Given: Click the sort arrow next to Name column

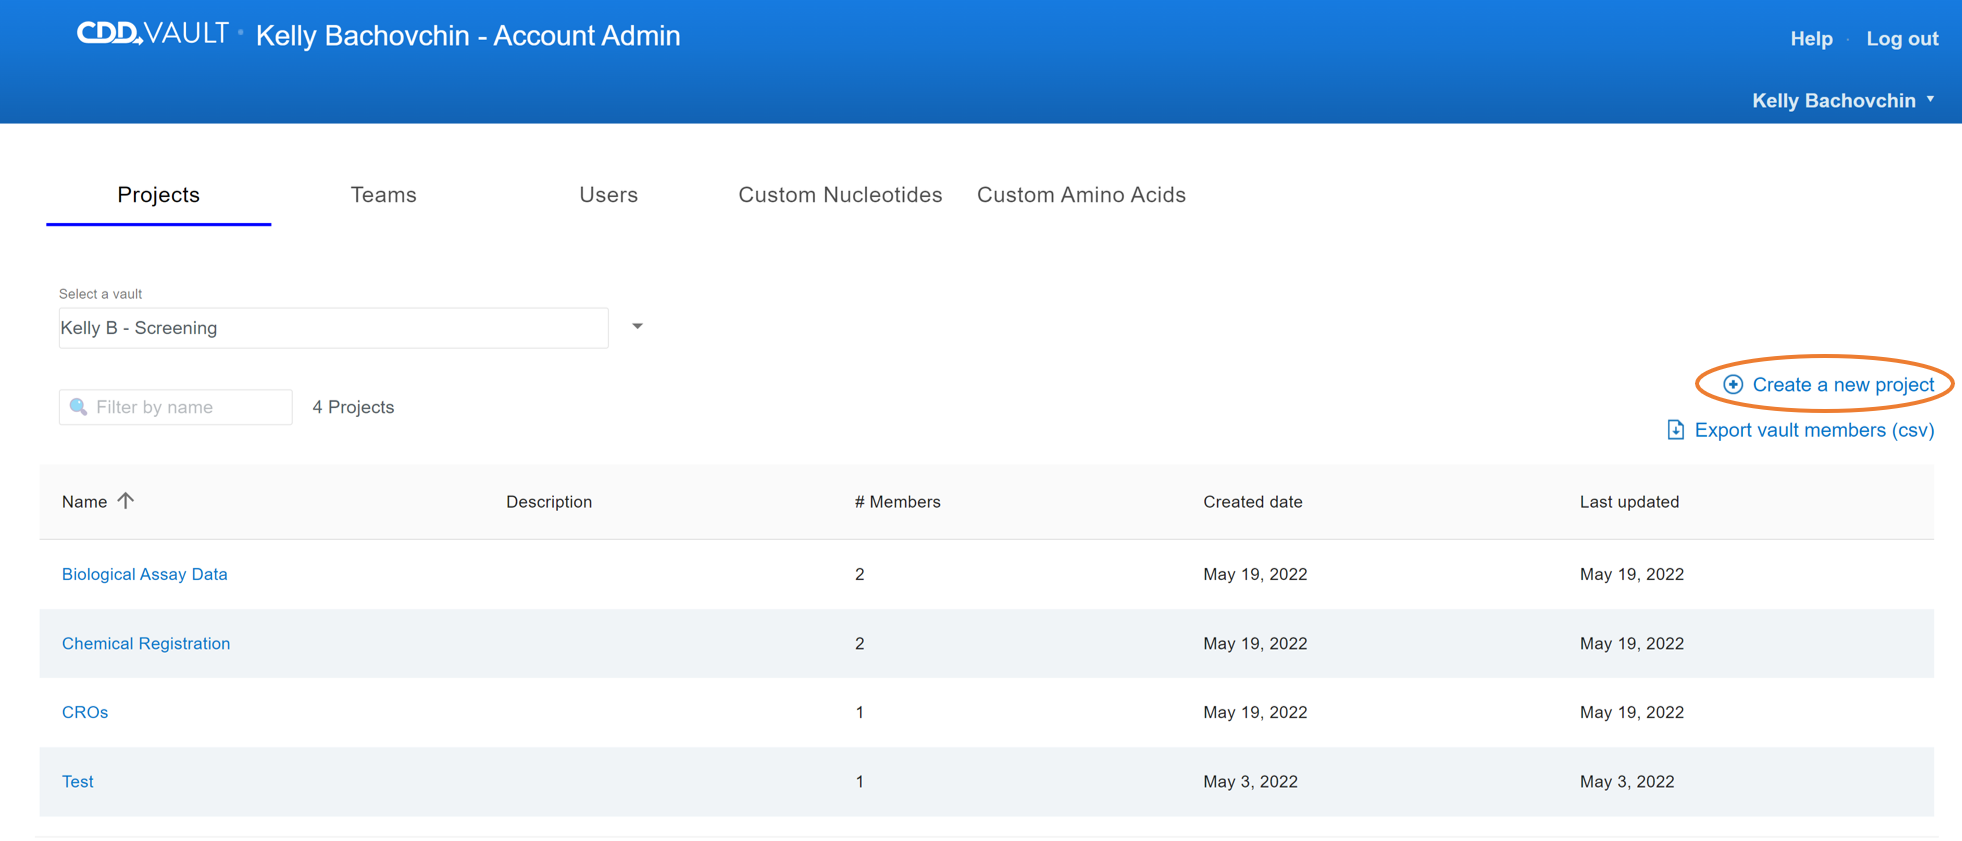Looking at the screenshot, I should click(x=125, y=501).
